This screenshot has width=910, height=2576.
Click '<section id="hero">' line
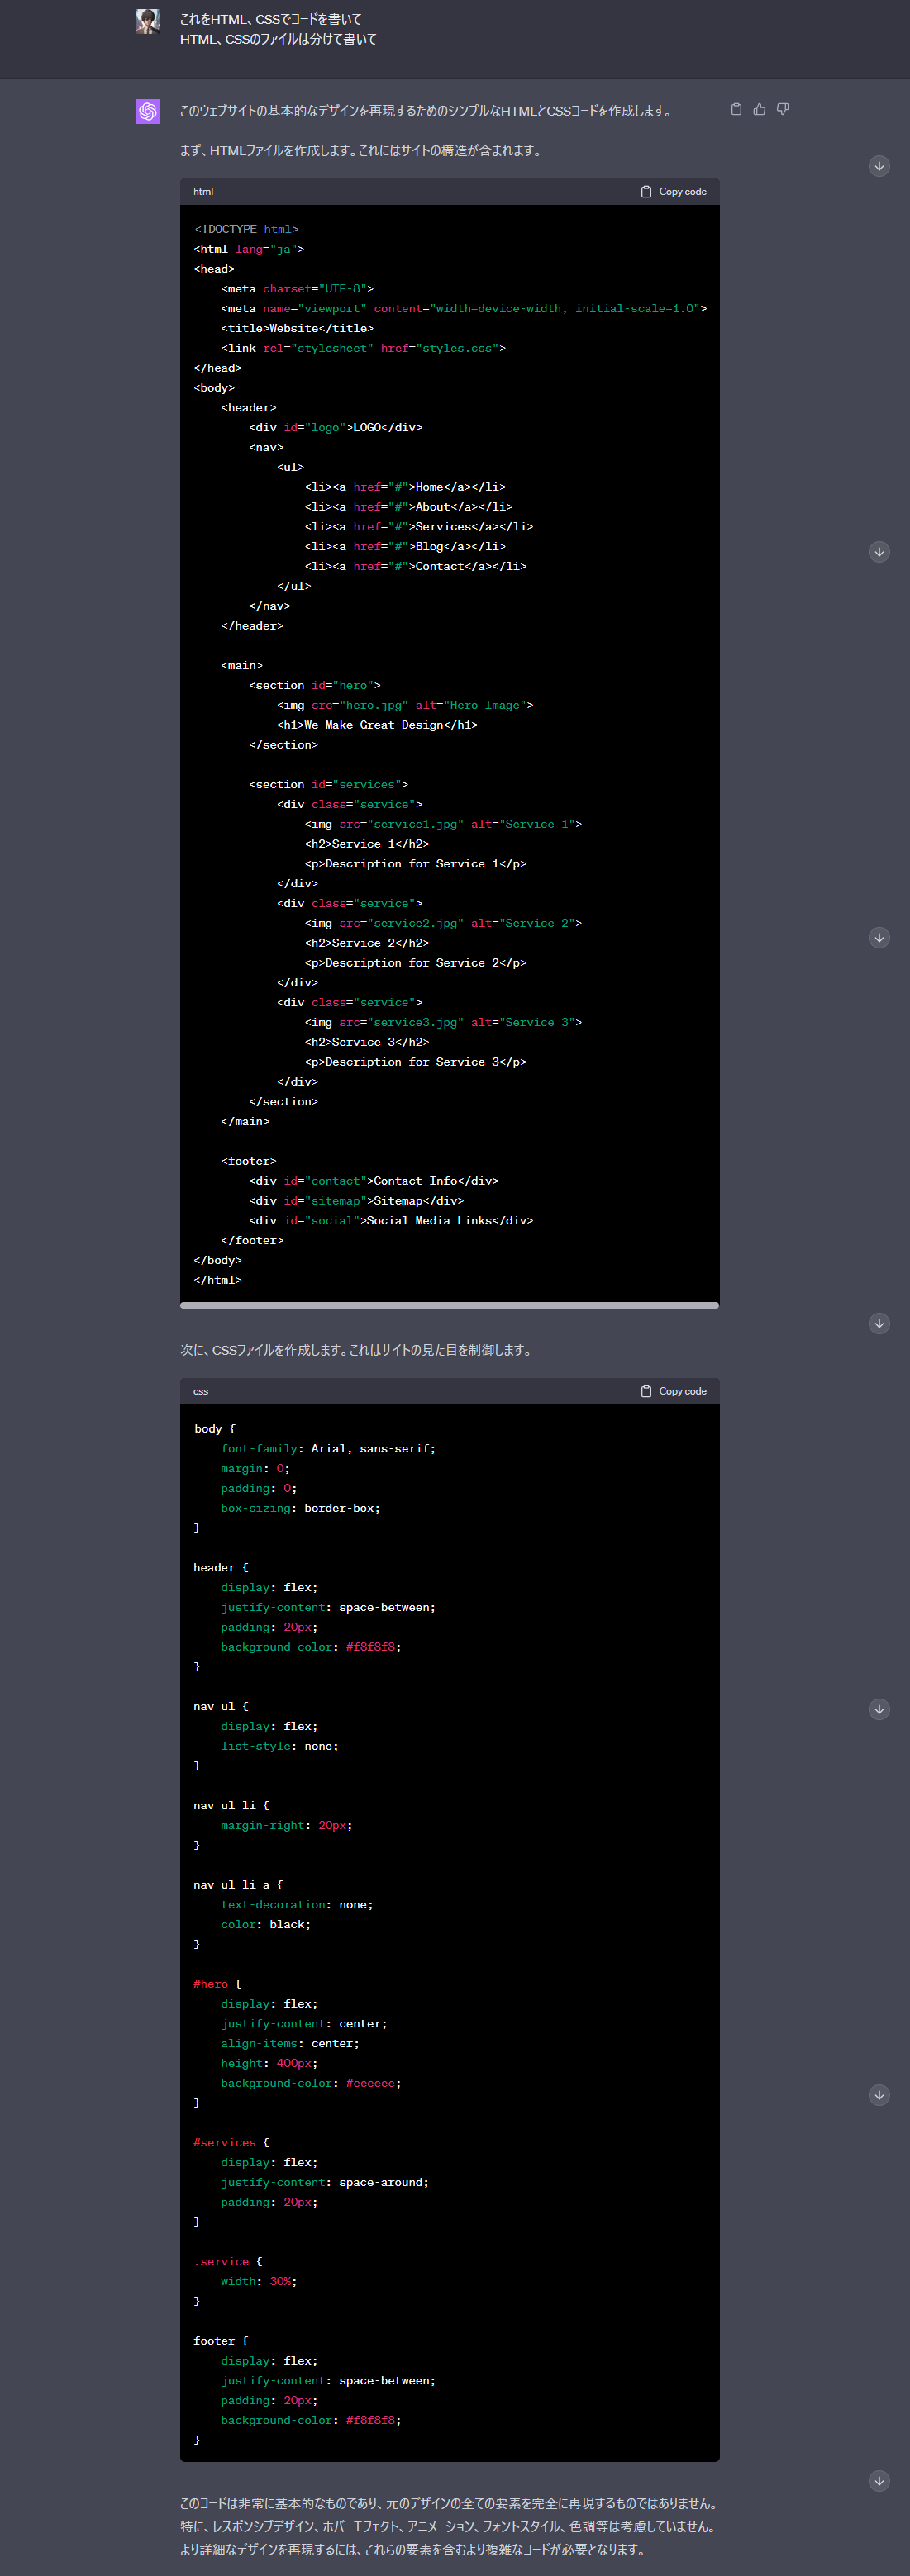[315, 685]
